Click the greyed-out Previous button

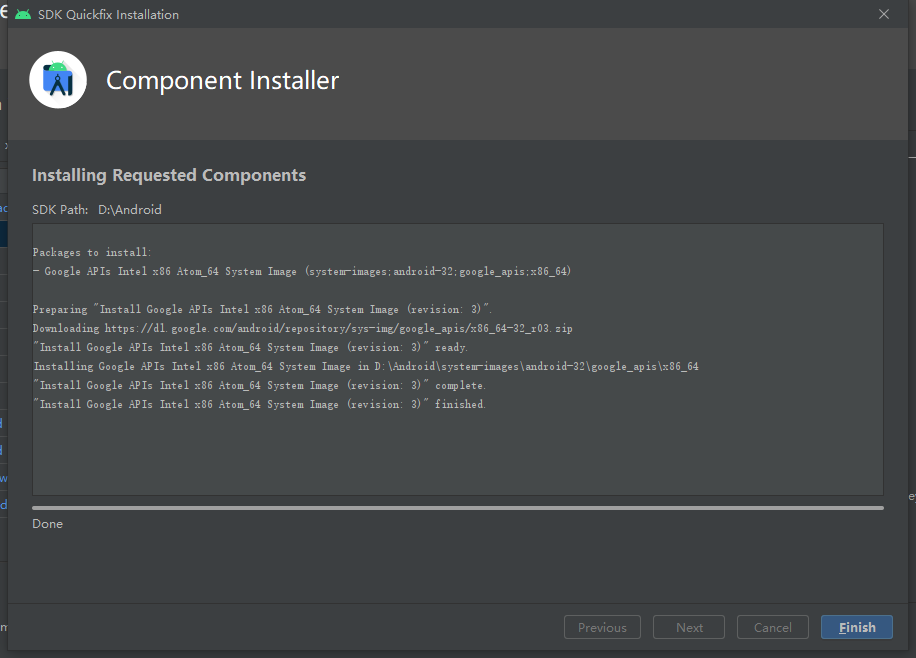pos(602,627)
